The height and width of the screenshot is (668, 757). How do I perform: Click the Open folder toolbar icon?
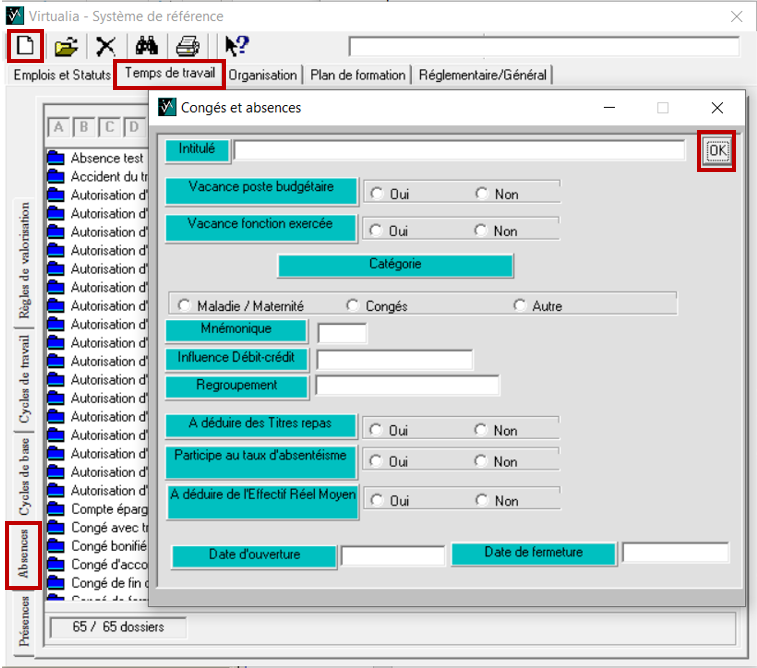pyautogui.click(x=66, y=46)
